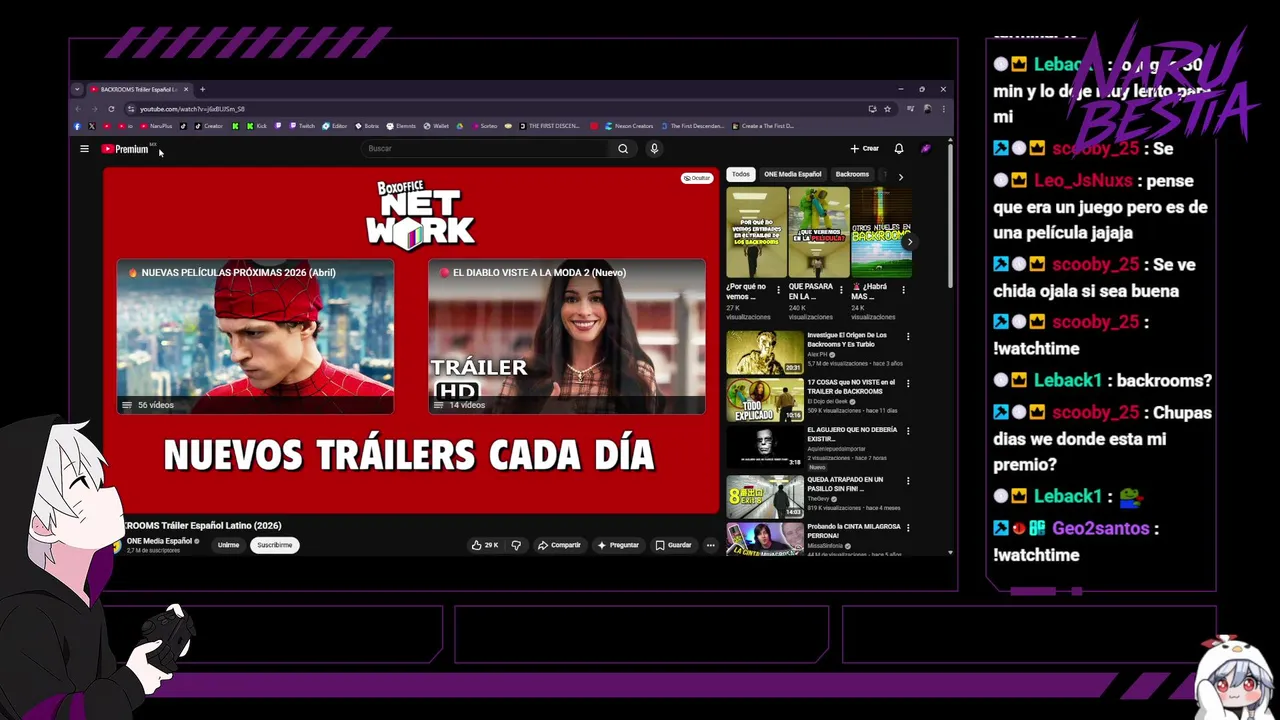Start voice search with the microphone icon

point(654,149)
